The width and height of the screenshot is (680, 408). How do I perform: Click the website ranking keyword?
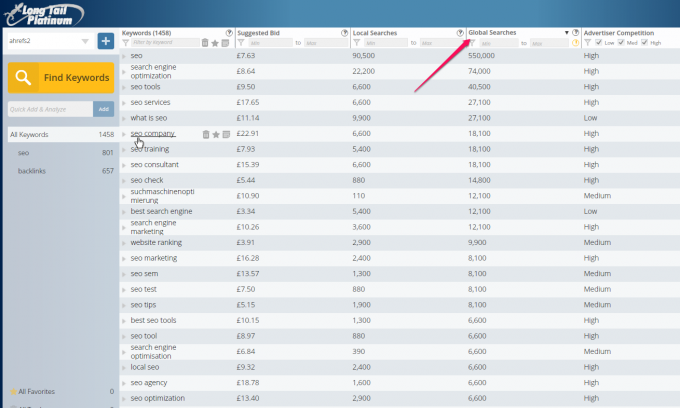click(x=156, y=242)
